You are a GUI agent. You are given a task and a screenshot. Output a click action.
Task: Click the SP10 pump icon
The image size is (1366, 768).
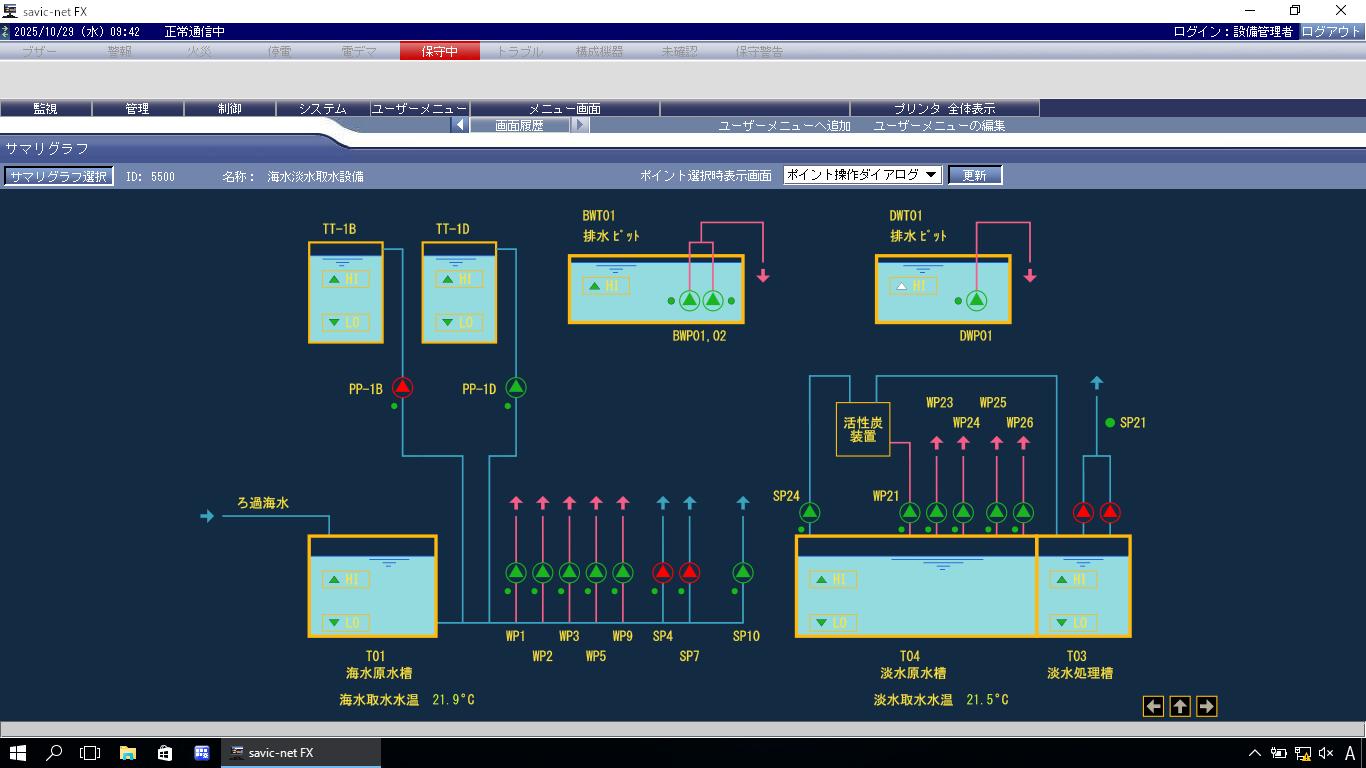742,573
